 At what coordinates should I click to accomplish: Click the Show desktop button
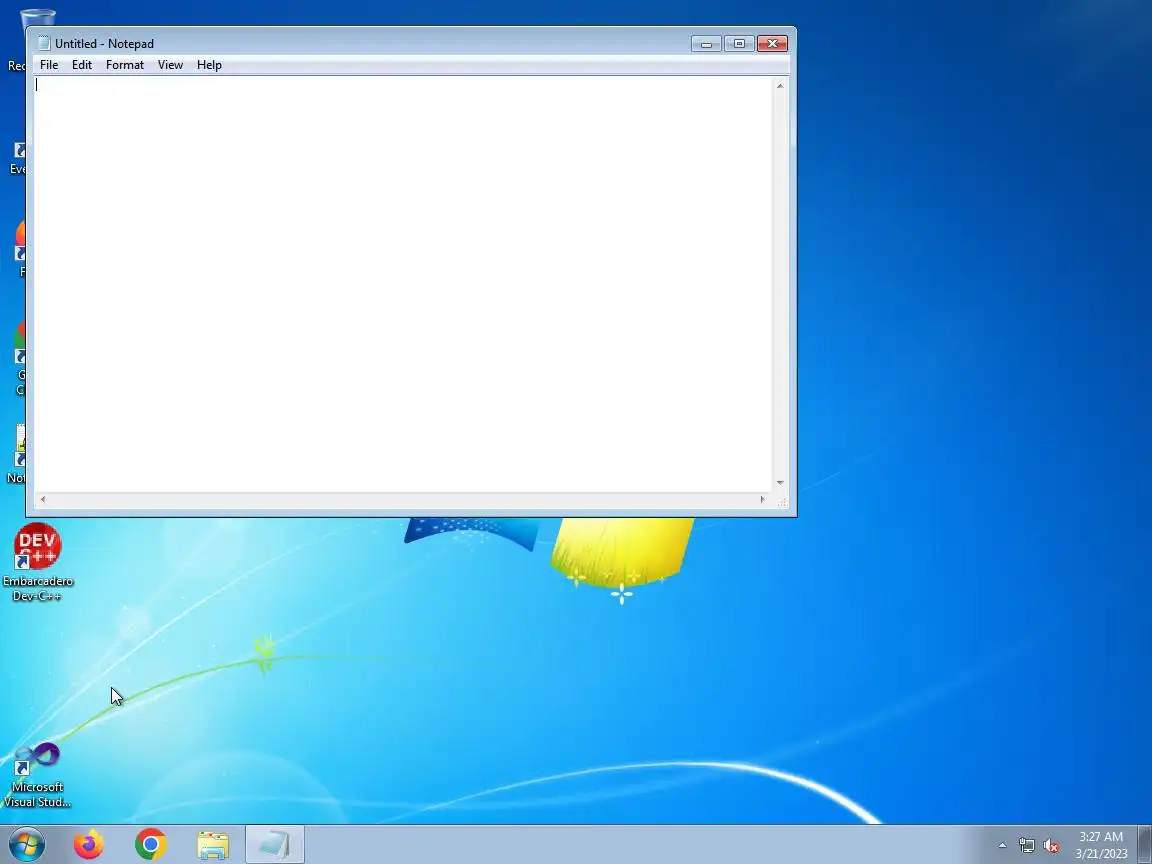(1145, 844)
